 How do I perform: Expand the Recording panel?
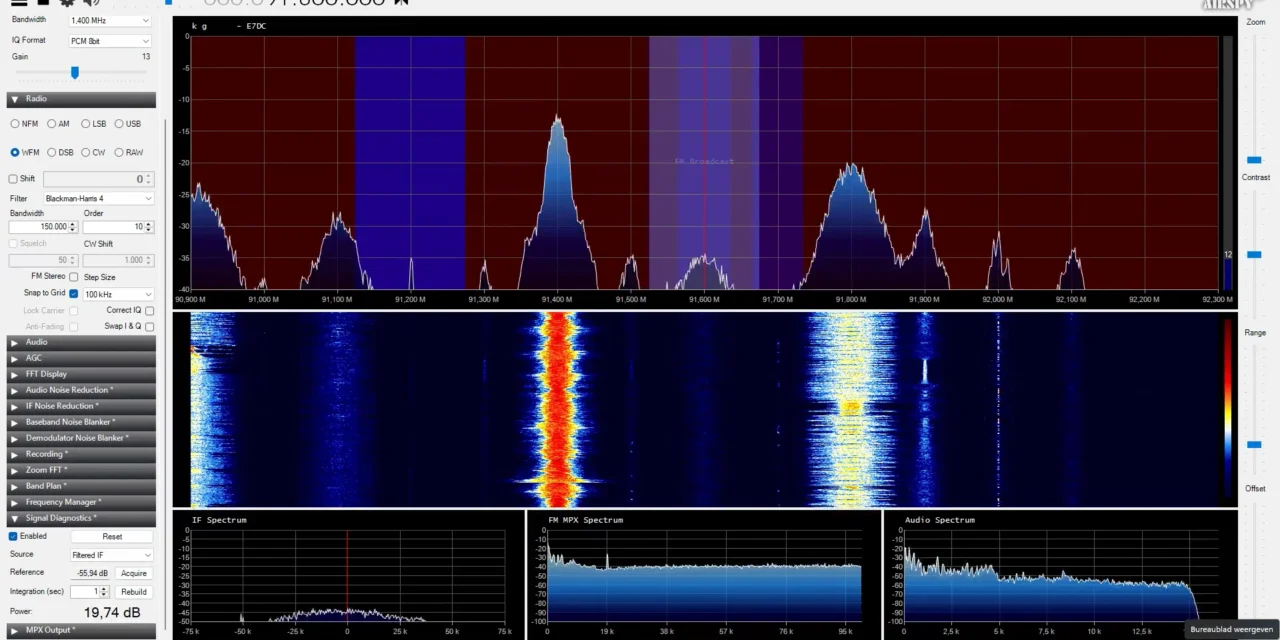click(81, 454)
